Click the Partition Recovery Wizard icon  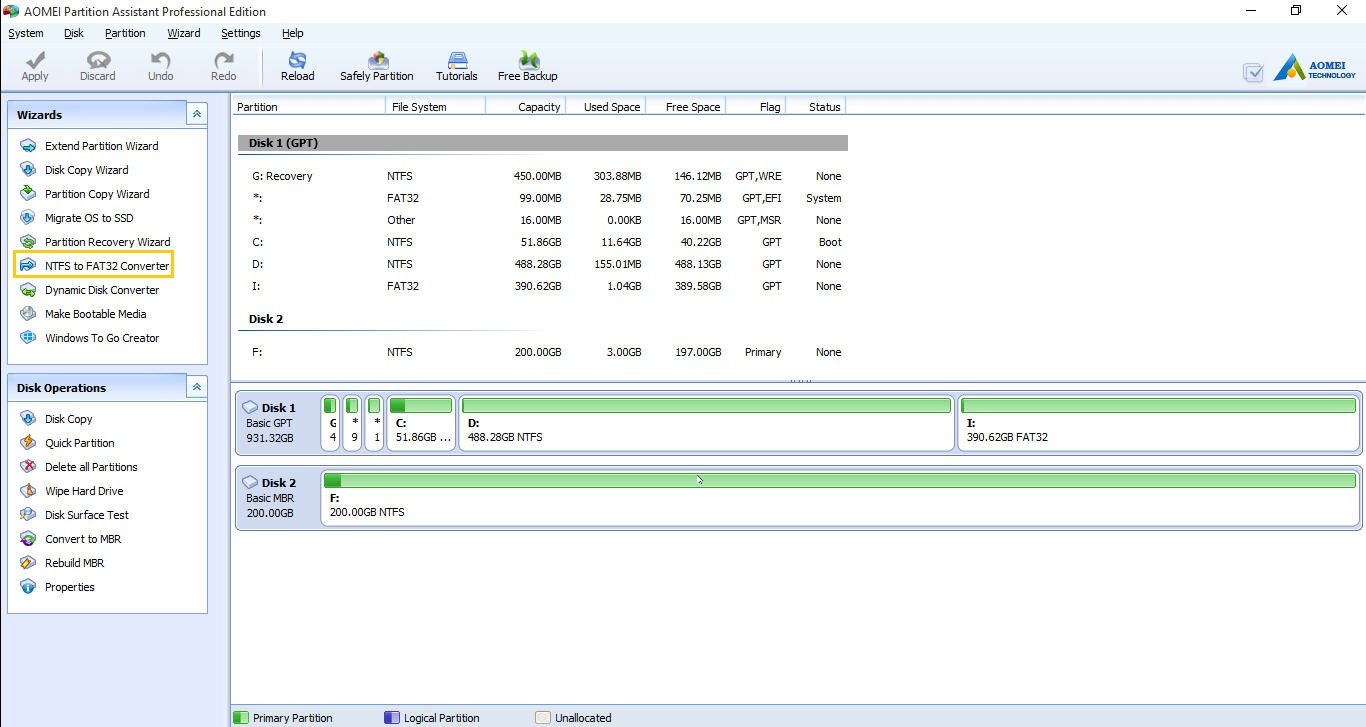pyautogui.click(x=28, y=242)
